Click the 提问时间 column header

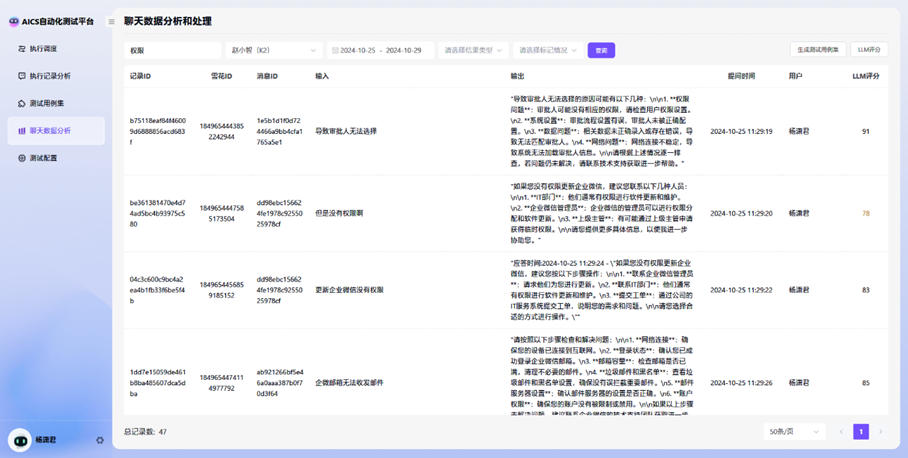click(x=741, y=76)
